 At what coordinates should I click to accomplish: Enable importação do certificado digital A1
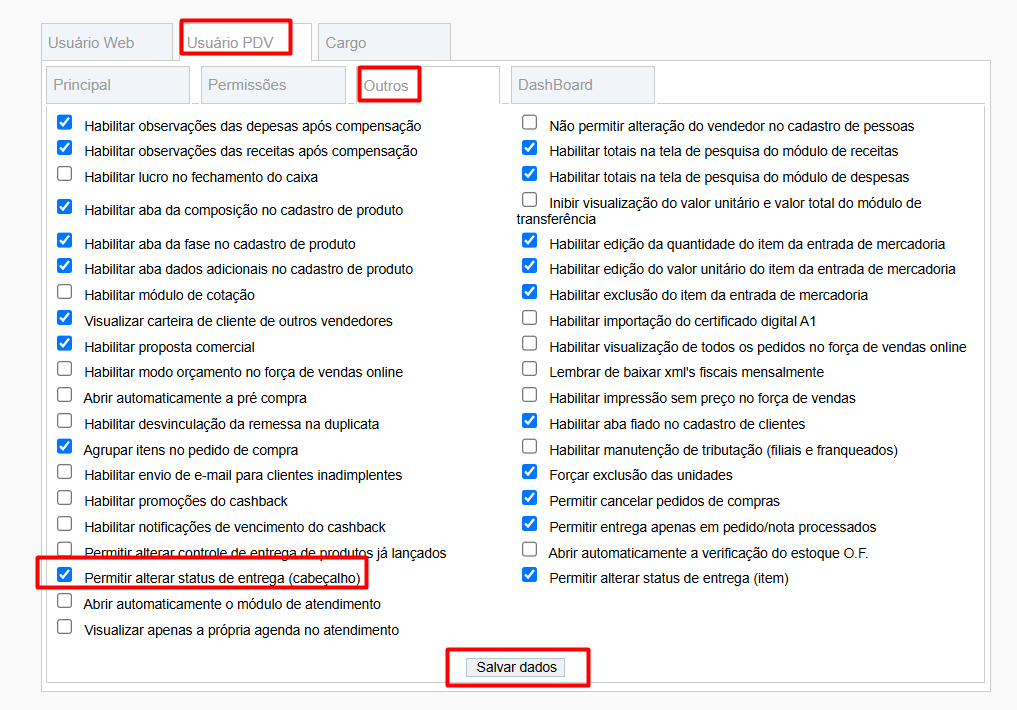[529, 317]
